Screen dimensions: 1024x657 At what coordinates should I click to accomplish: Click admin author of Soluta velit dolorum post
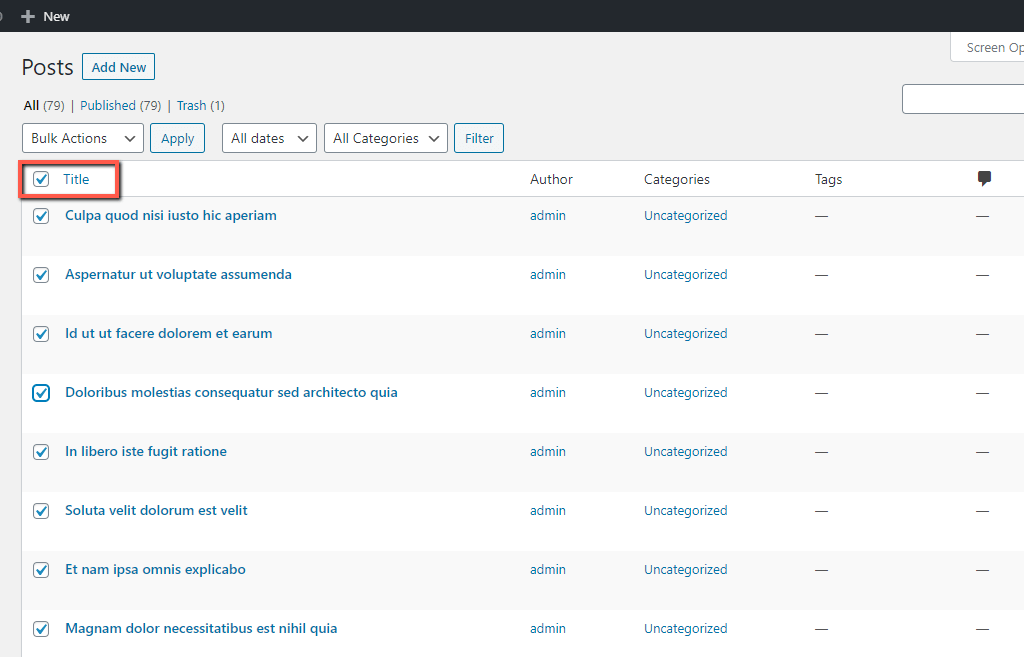point(548,510)
